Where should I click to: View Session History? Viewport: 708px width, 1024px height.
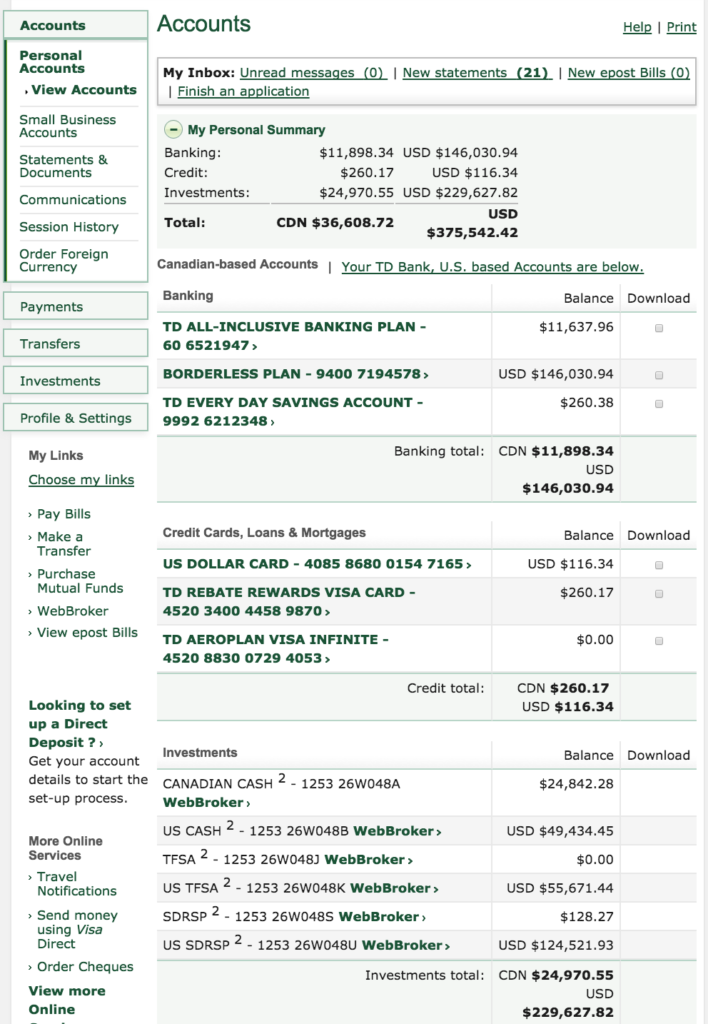(x=69, y=227)
